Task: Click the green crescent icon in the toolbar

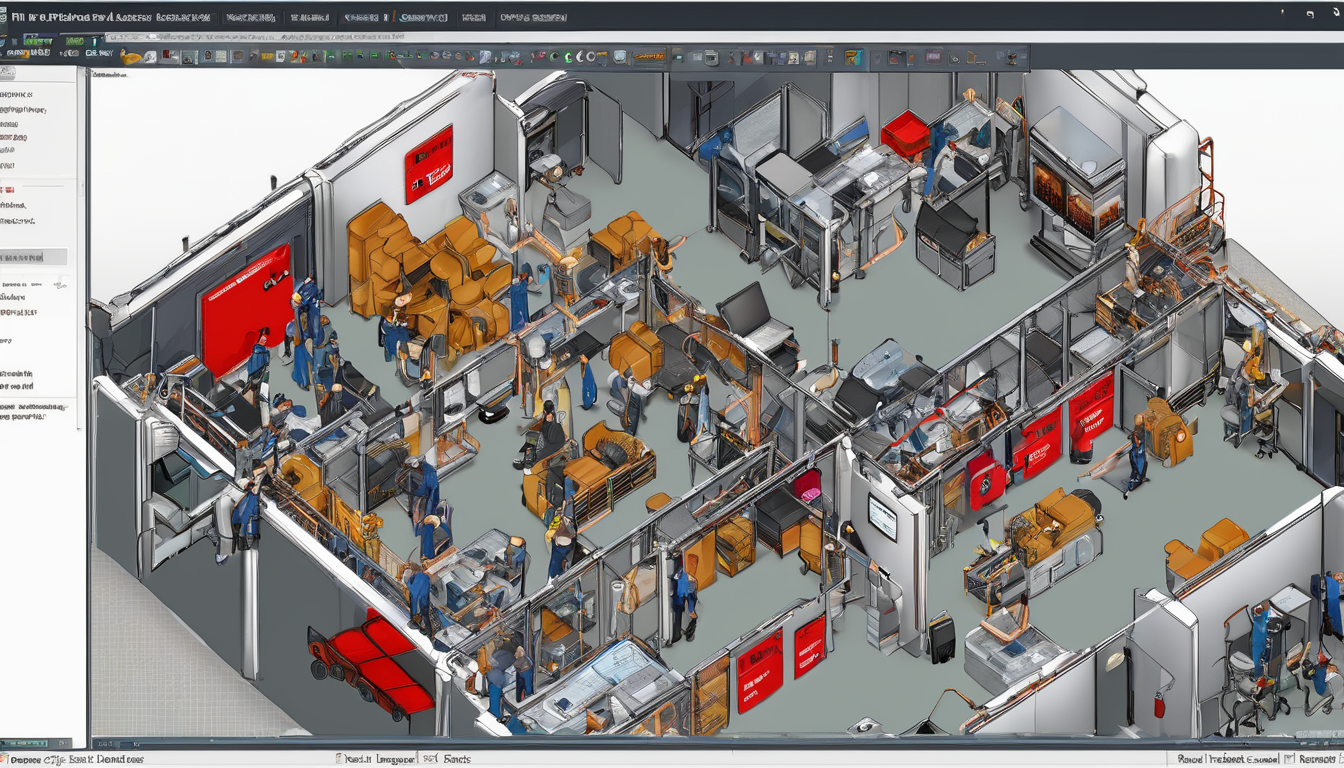Action: point(567,57)
